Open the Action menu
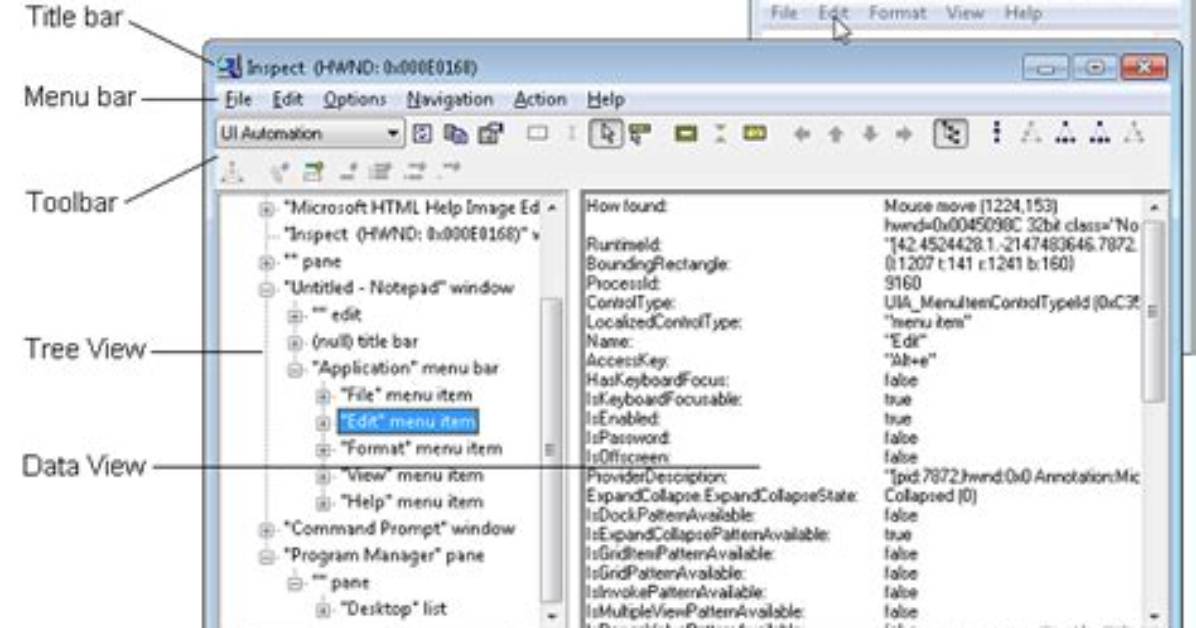The width and height of the screenshot is (1196, 628). (540, 99)
